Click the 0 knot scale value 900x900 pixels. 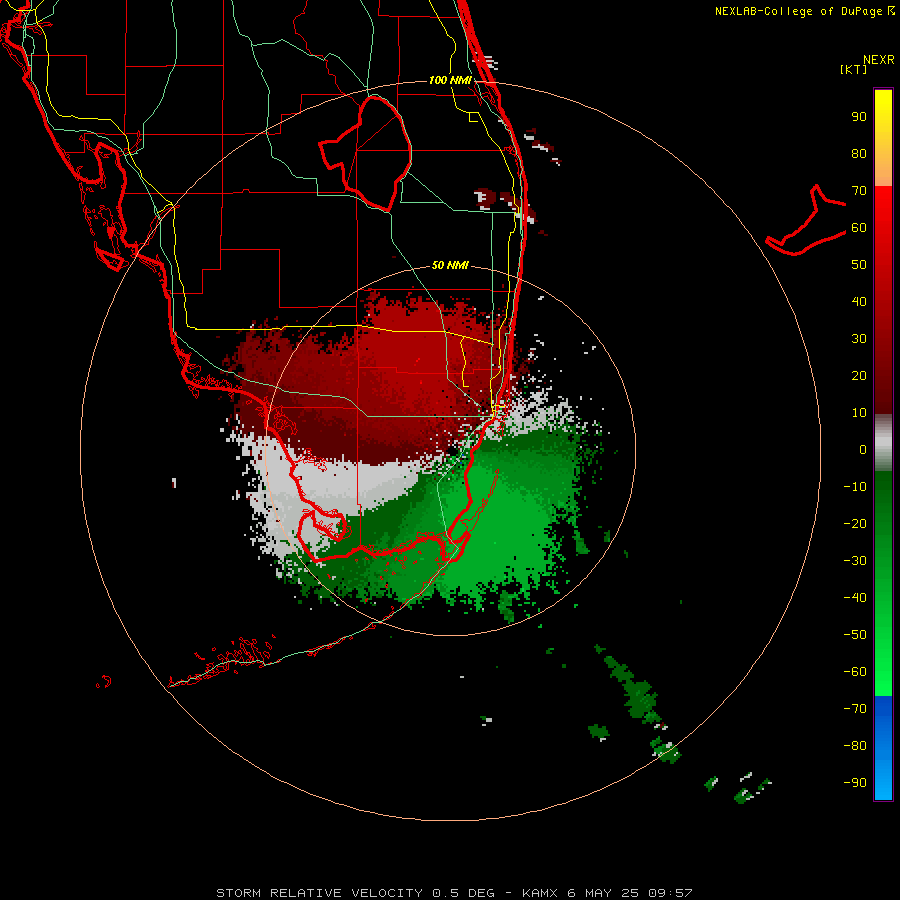coord(863,450)
